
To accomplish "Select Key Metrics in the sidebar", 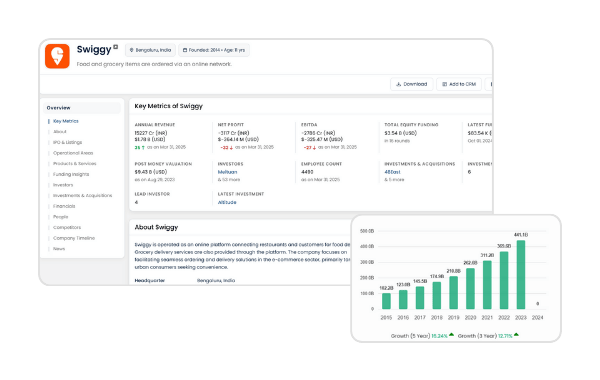I will click(66, 121).
